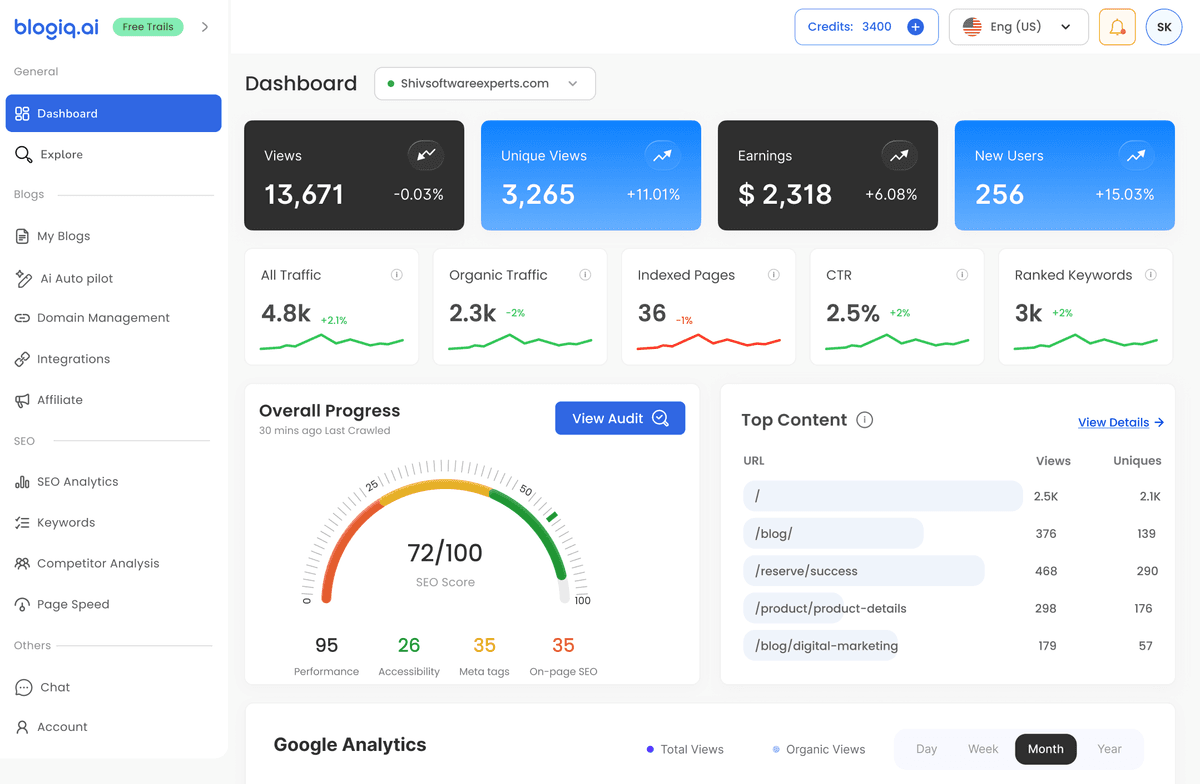The height and width of the screenshot is (784, 1200).
Task: Expand the Eng (US) language selector
Action: tap(1018, 27)
